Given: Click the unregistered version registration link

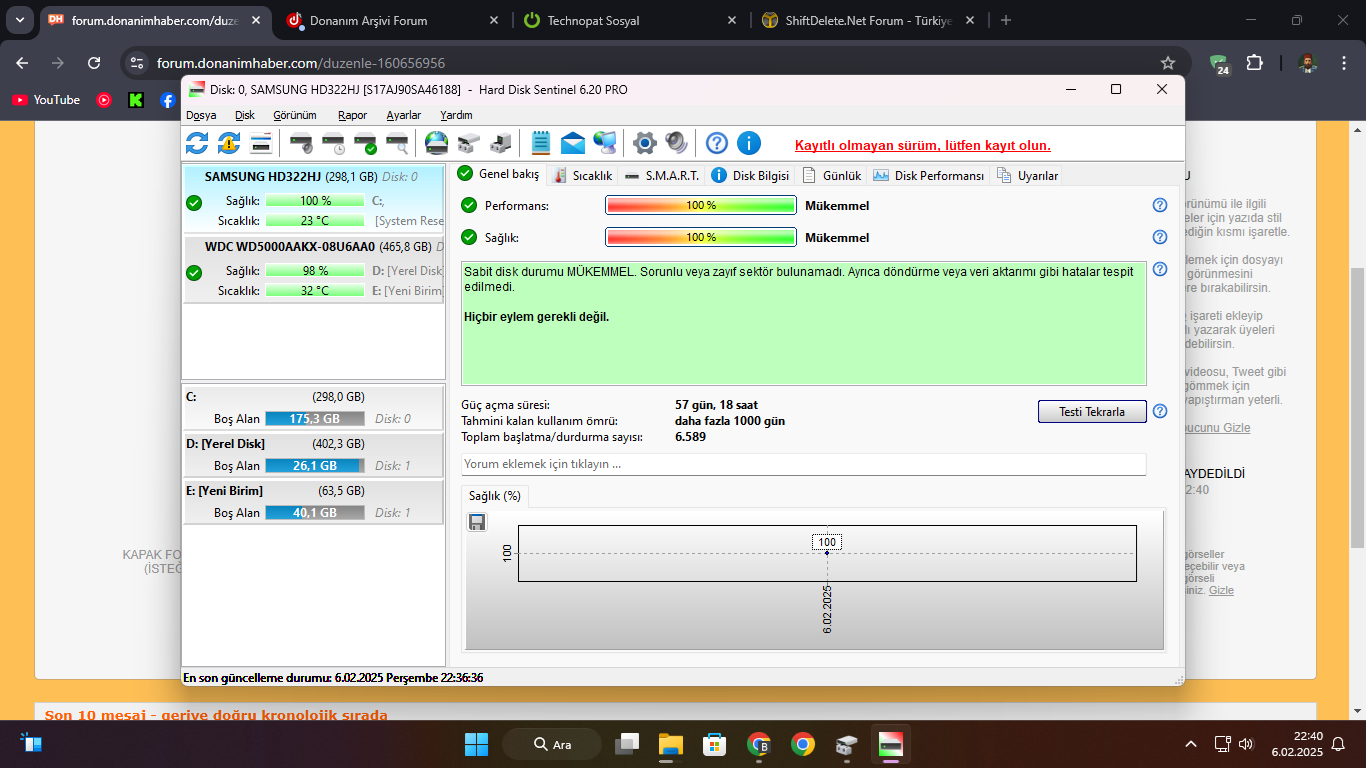Looking at the screenshot, I should coord(923,145).
